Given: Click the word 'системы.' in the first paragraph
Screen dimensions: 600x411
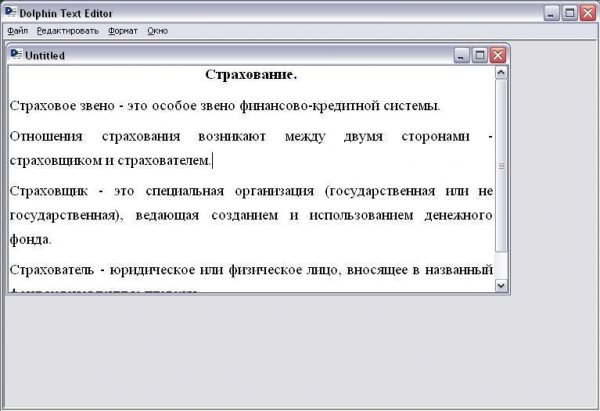Looking at the screenshot, I should coord(412,106).
